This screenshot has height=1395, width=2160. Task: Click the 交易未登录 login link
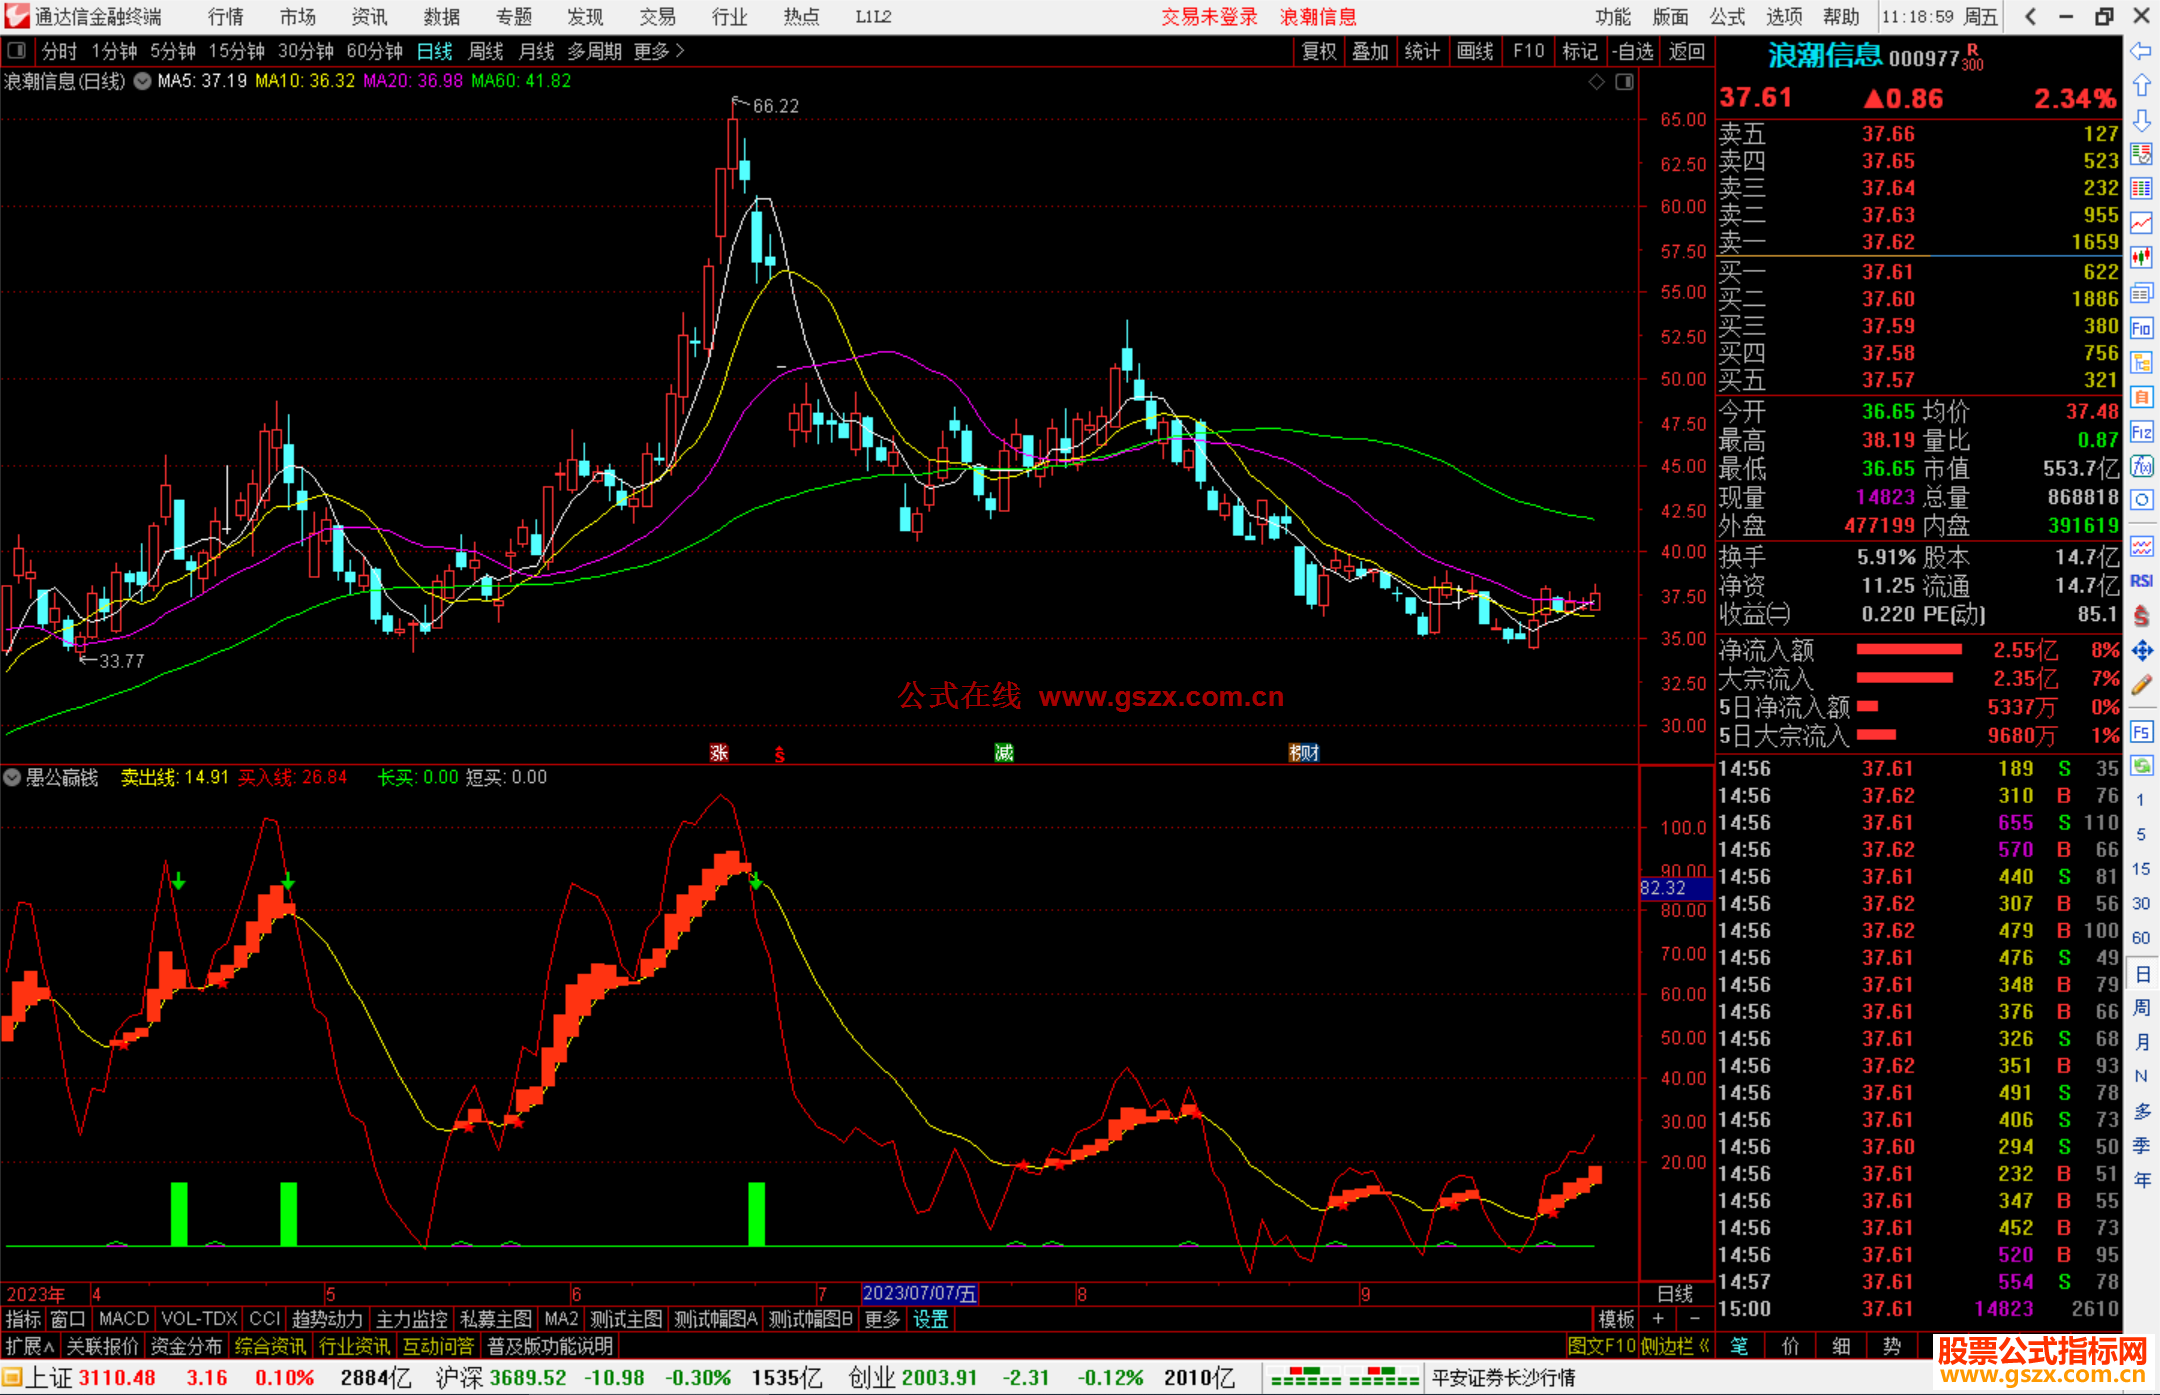[x=1209, y=16]
